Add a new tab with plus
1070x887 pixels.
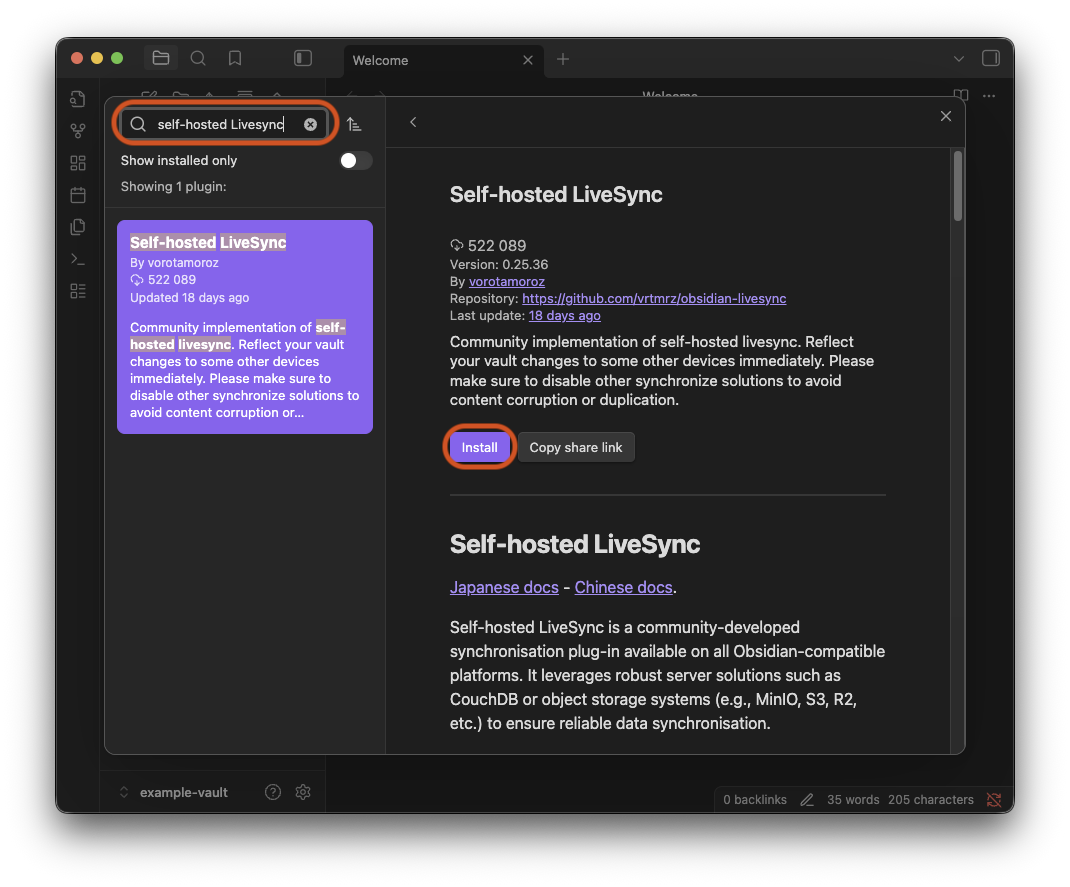(x=562, y=59)
